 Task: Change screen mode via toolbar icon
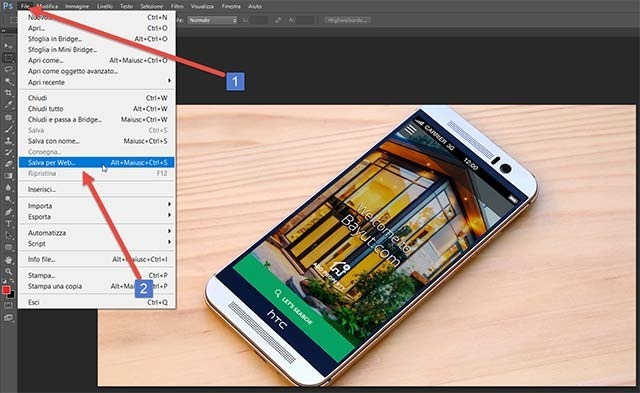click(x=8, y=318)
